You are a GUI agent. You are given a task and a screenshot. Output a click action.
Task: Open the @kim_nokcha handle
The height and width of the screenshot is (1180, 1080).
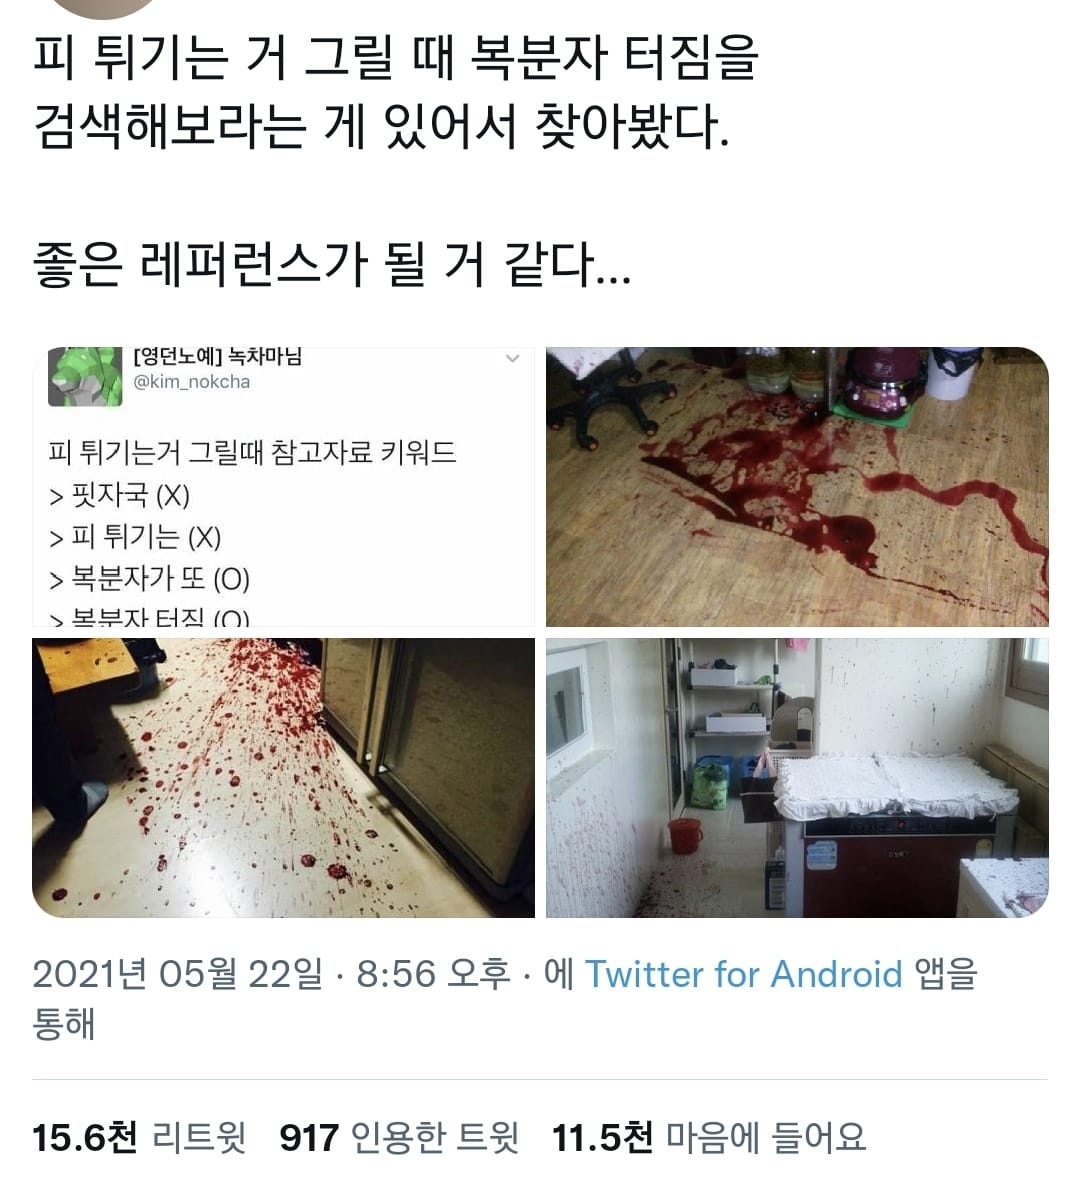click(191, 382)
